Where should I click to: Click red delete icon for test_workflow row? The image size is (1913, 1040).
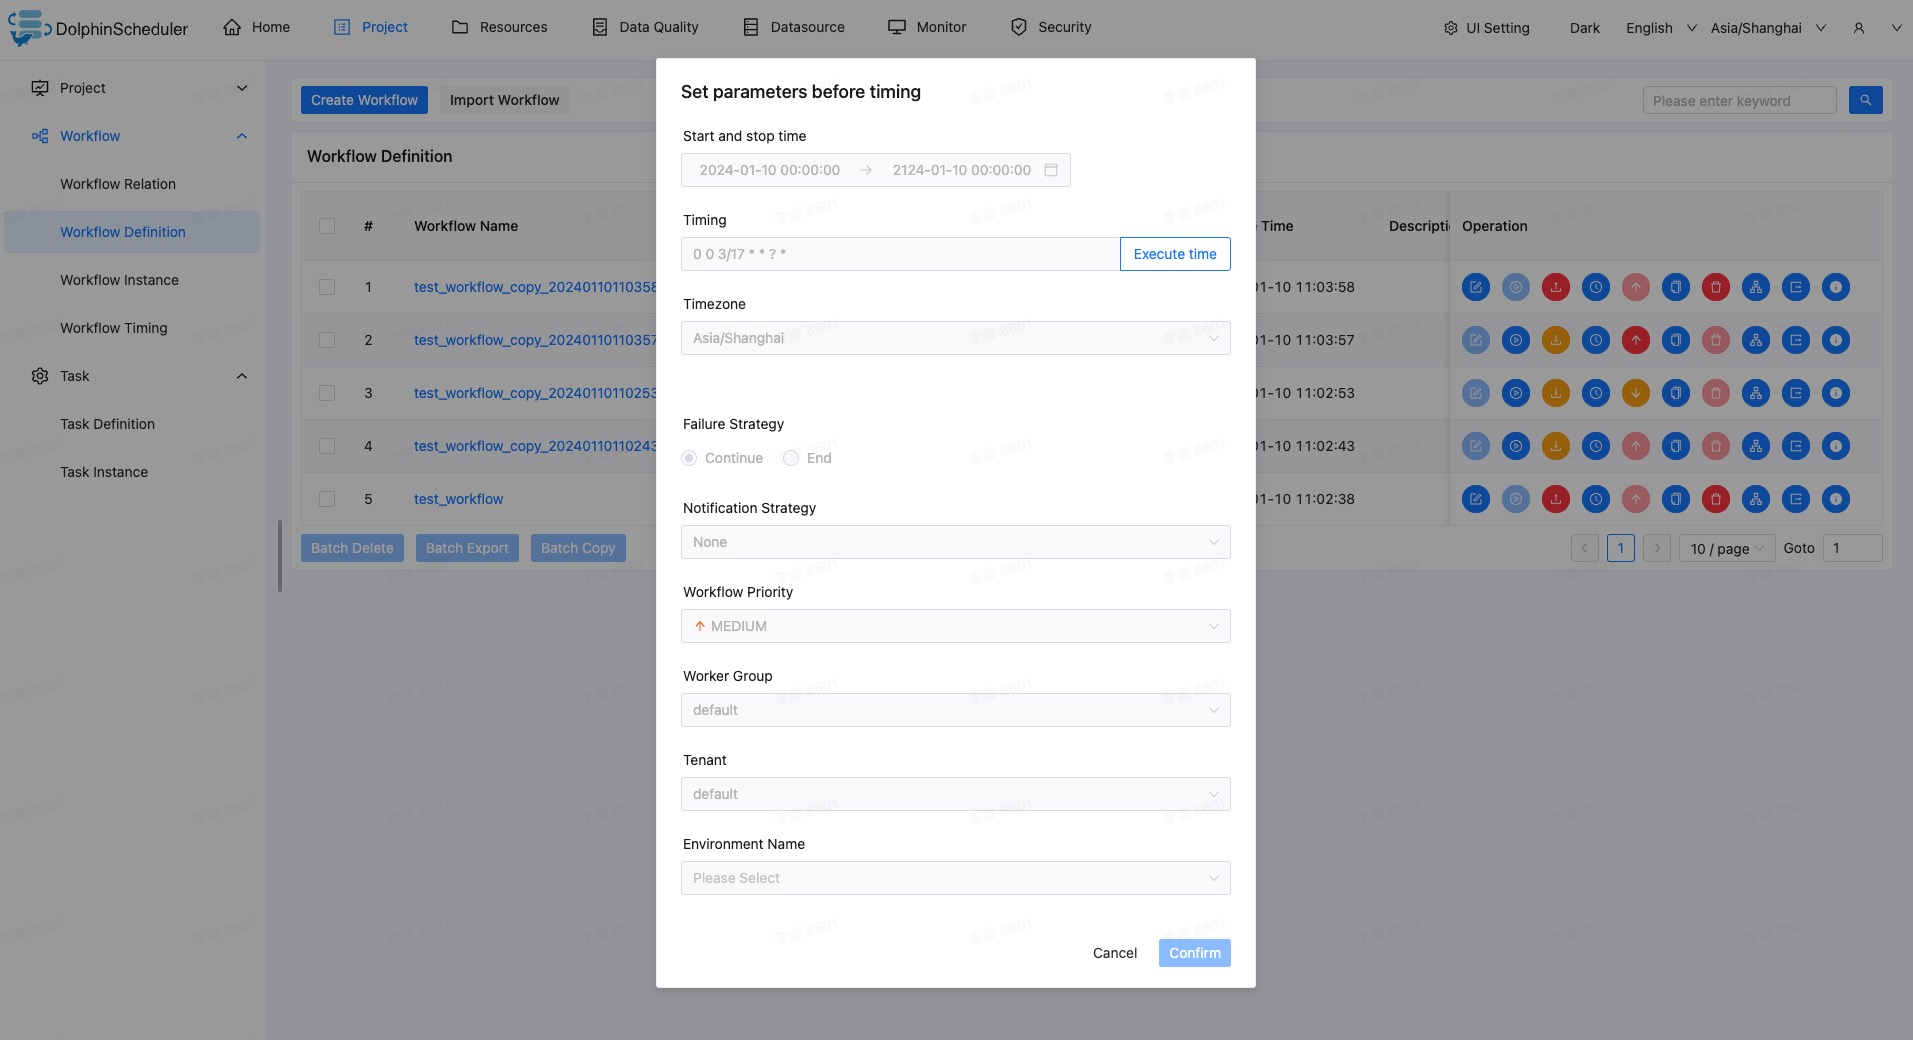pyautogui.click(x=1715, y=499)
